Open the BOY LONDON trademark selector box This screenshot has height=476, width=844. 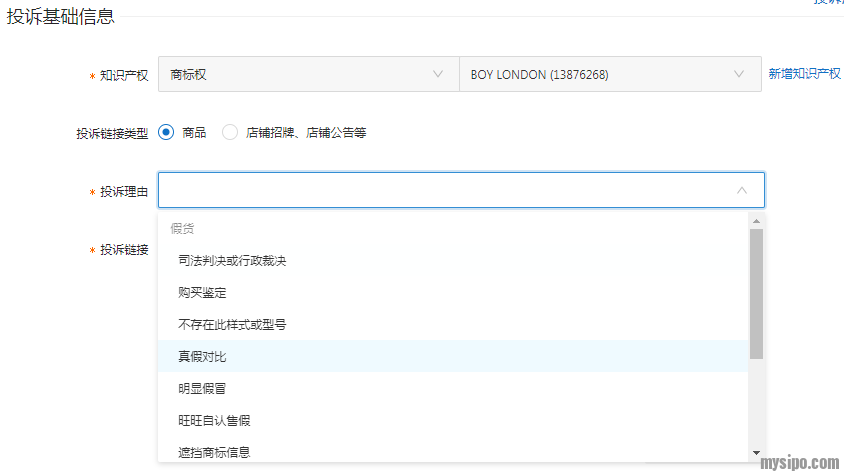[610, 75]
